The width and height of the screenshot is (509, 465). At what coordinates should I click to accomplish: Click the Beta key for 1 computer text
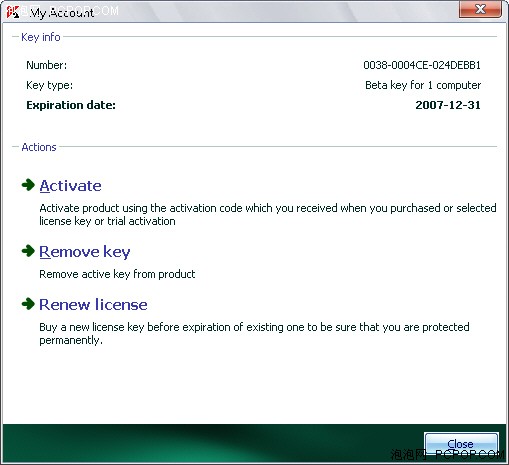click(423, 85)
